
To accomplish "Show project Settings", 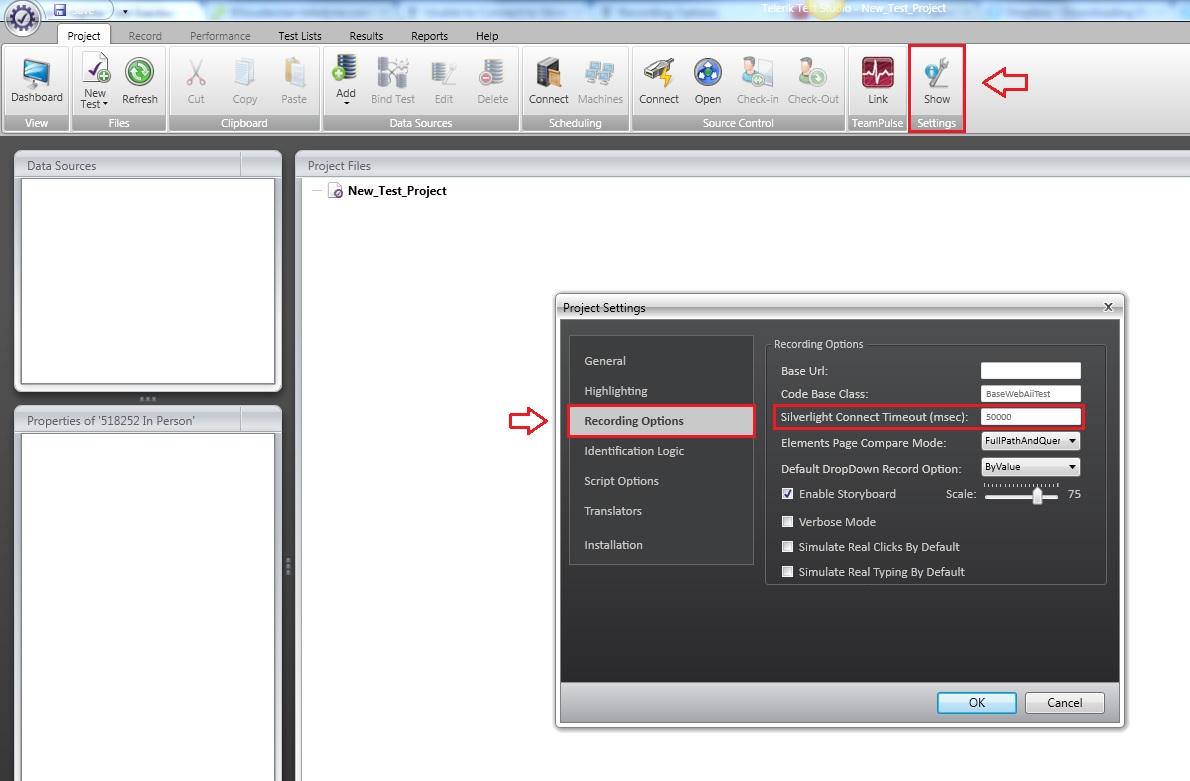I will point(937,80).
